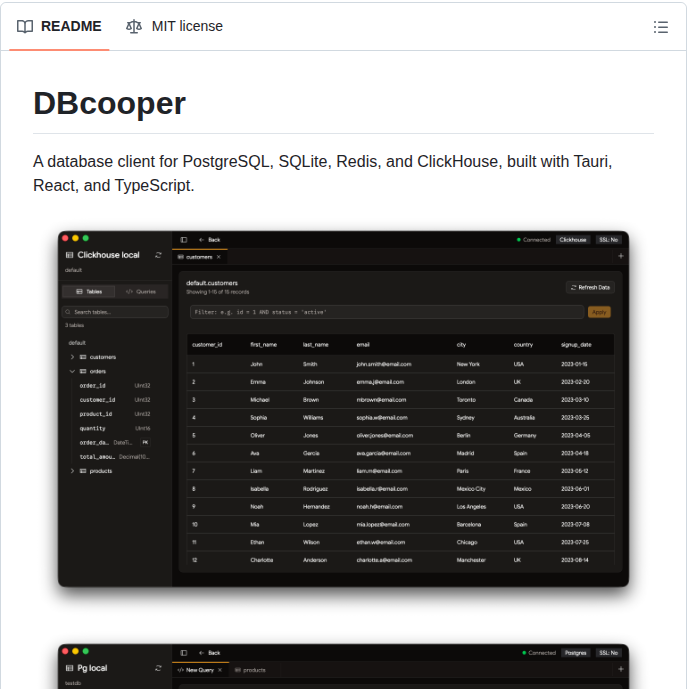Toggle sidebar icon in Pg local screenshot
Viewport: 687px width, 689px height.
[184, 653]
